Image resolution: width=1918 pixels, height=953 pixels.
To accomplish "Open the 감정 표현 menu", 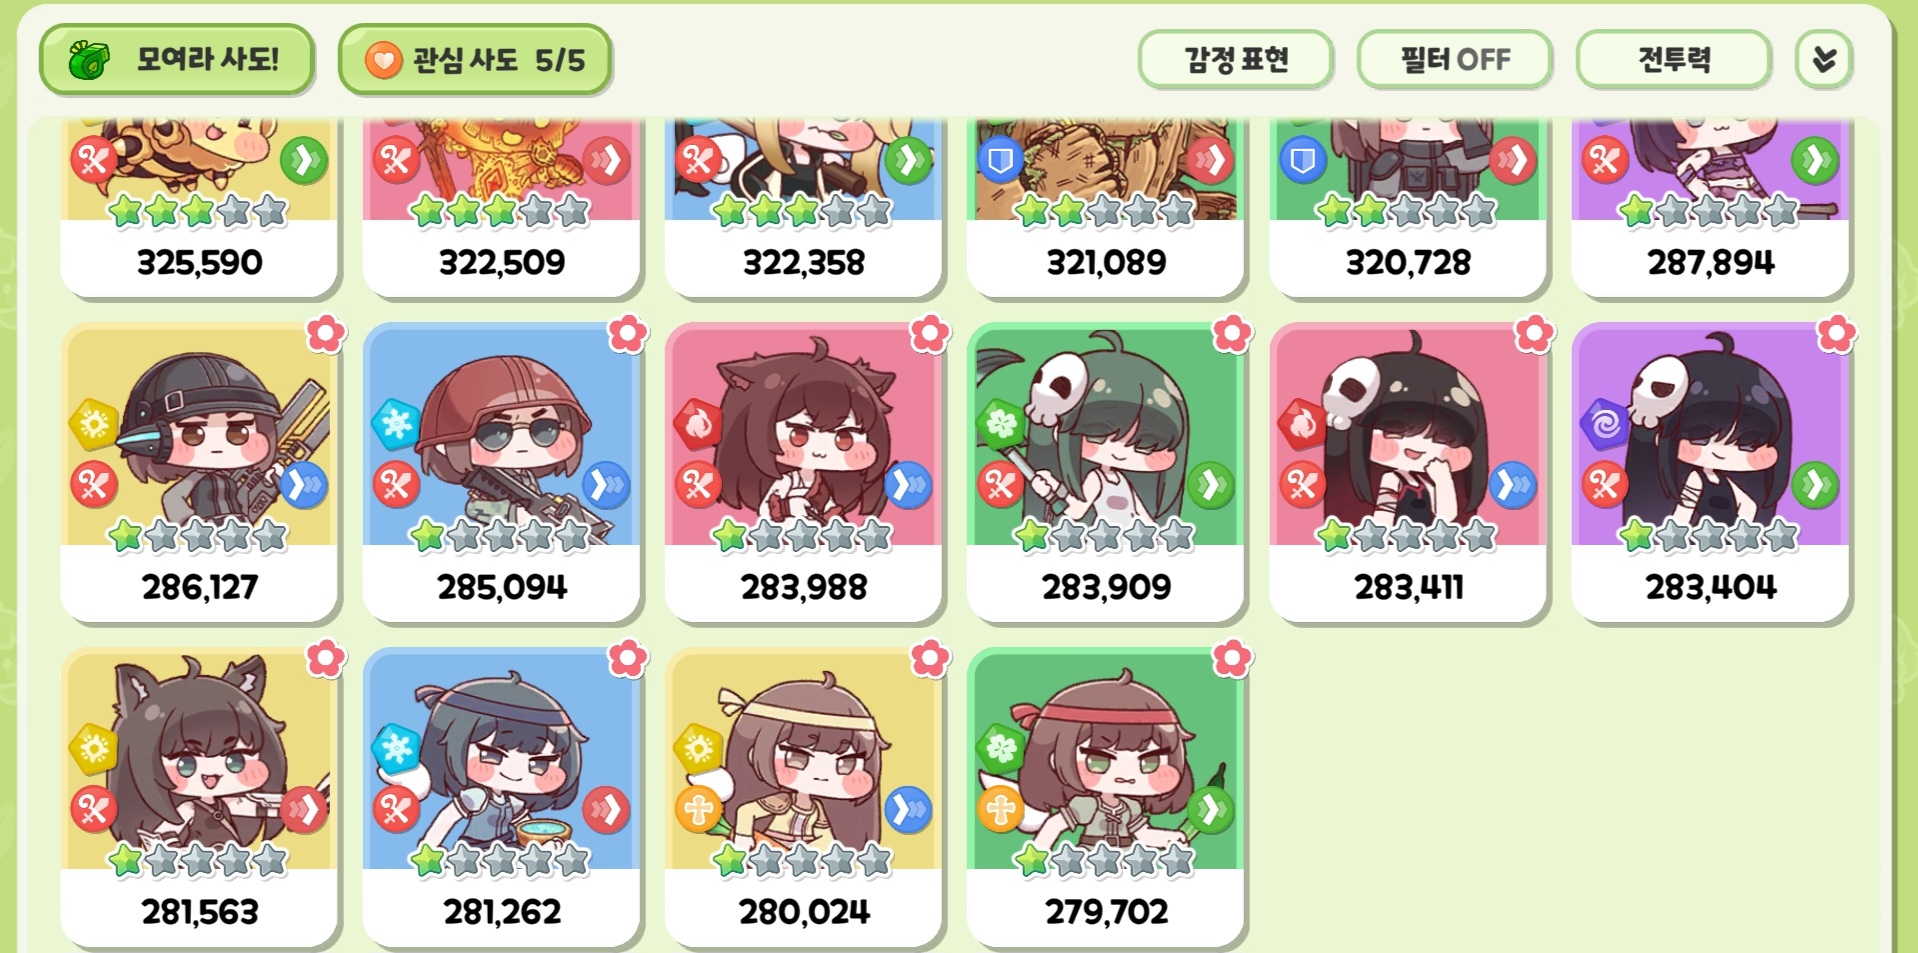I will pyautogui.click(x=1236, y=60).
